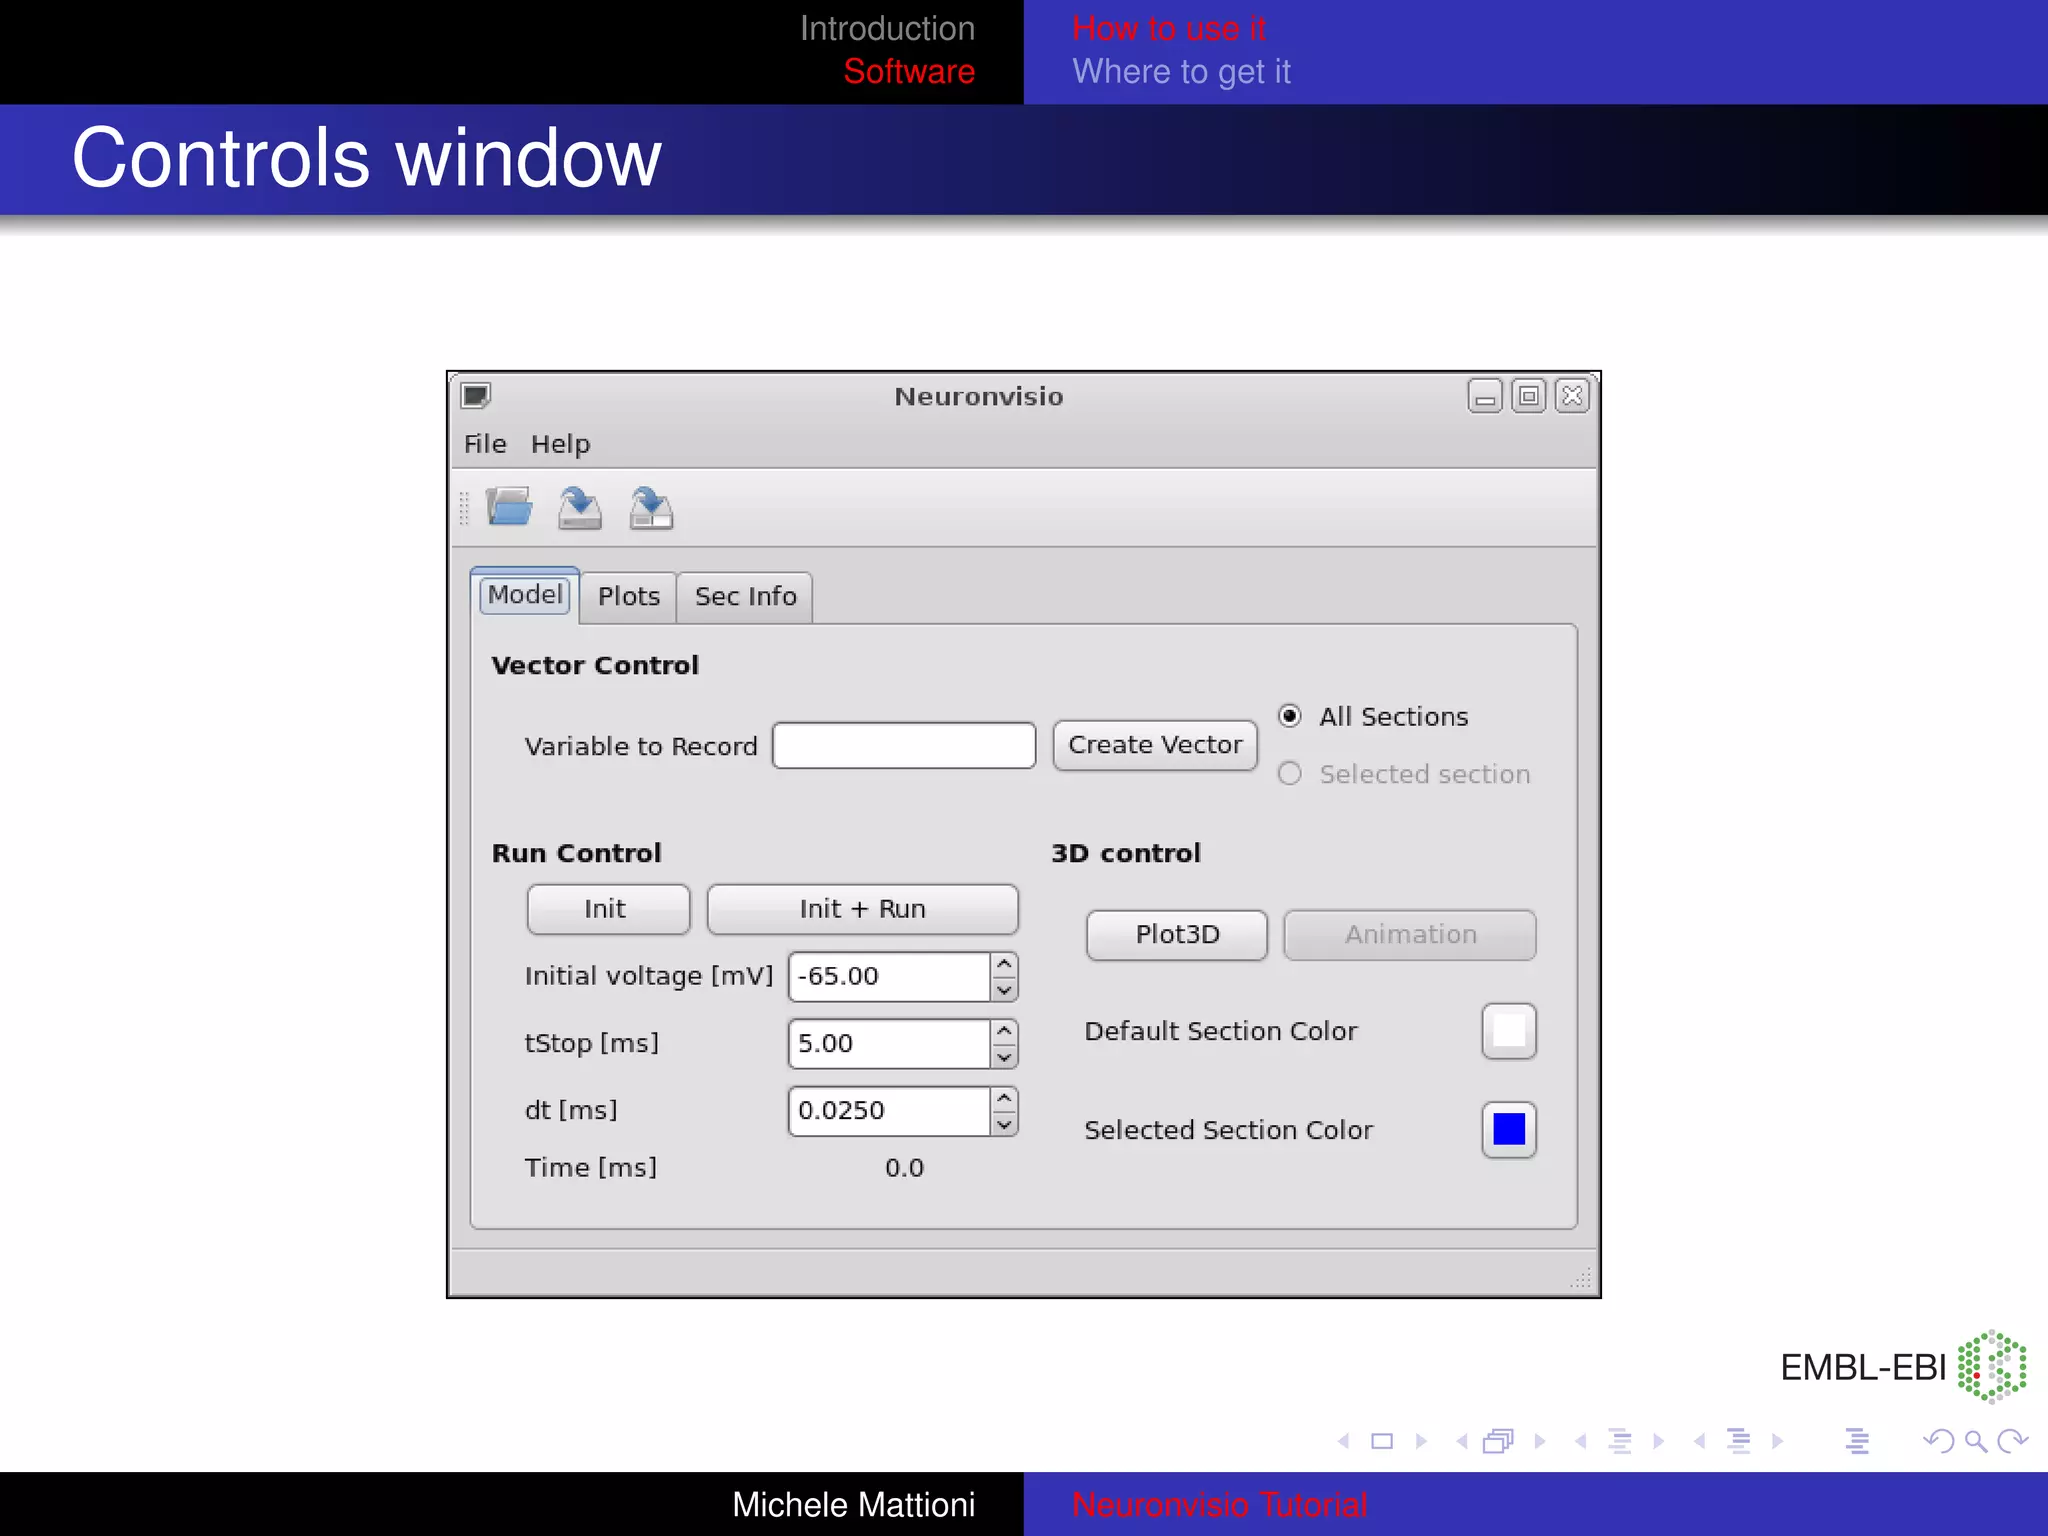Click the search magnifier in navigation bar
Screen dimensions: 2048x1536
click(1975, 1441)
